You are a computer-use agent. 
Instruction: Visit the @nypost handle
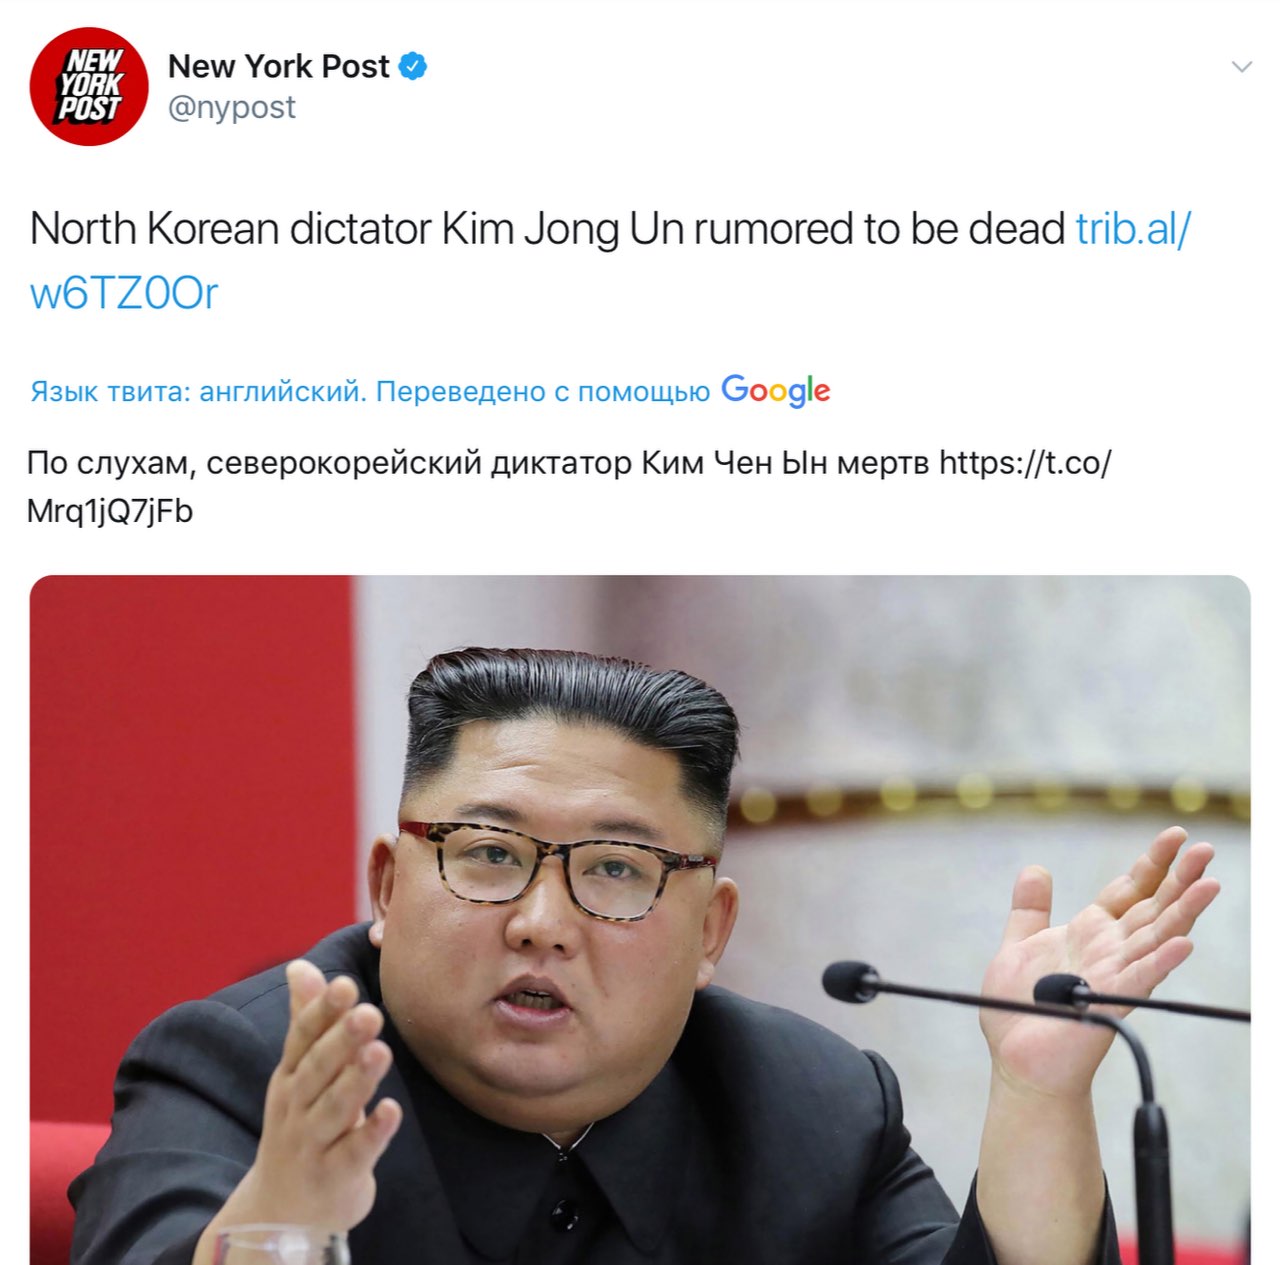(x=231, y=107)
